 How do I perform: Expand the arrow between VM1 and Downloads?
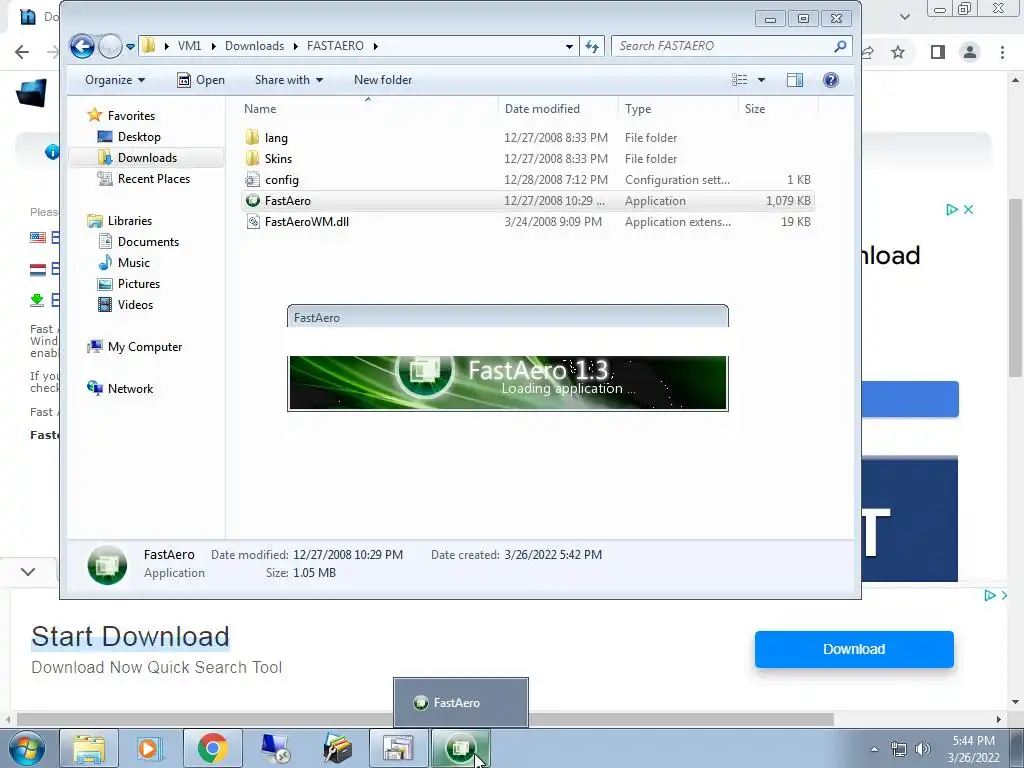point(213,46)
